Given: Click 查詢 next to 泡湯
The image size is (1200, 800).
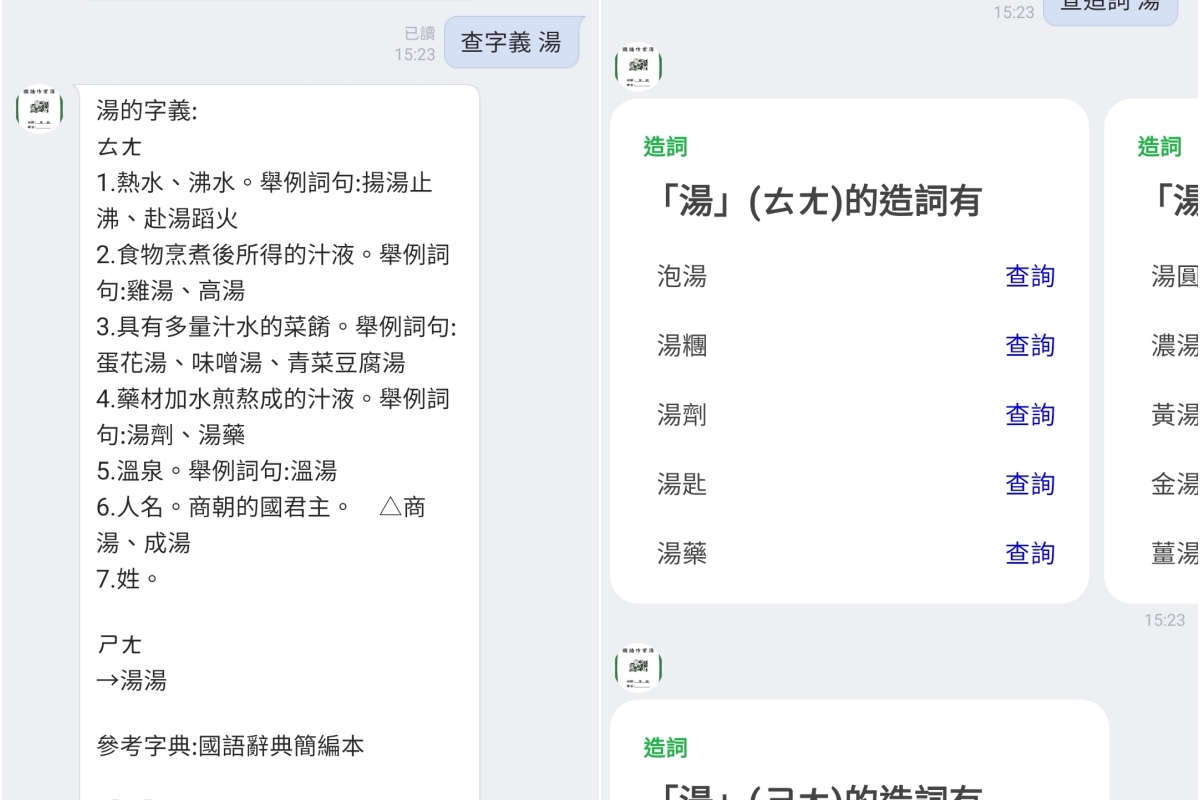Looking at the screenshot, I should click(1030, 276).
